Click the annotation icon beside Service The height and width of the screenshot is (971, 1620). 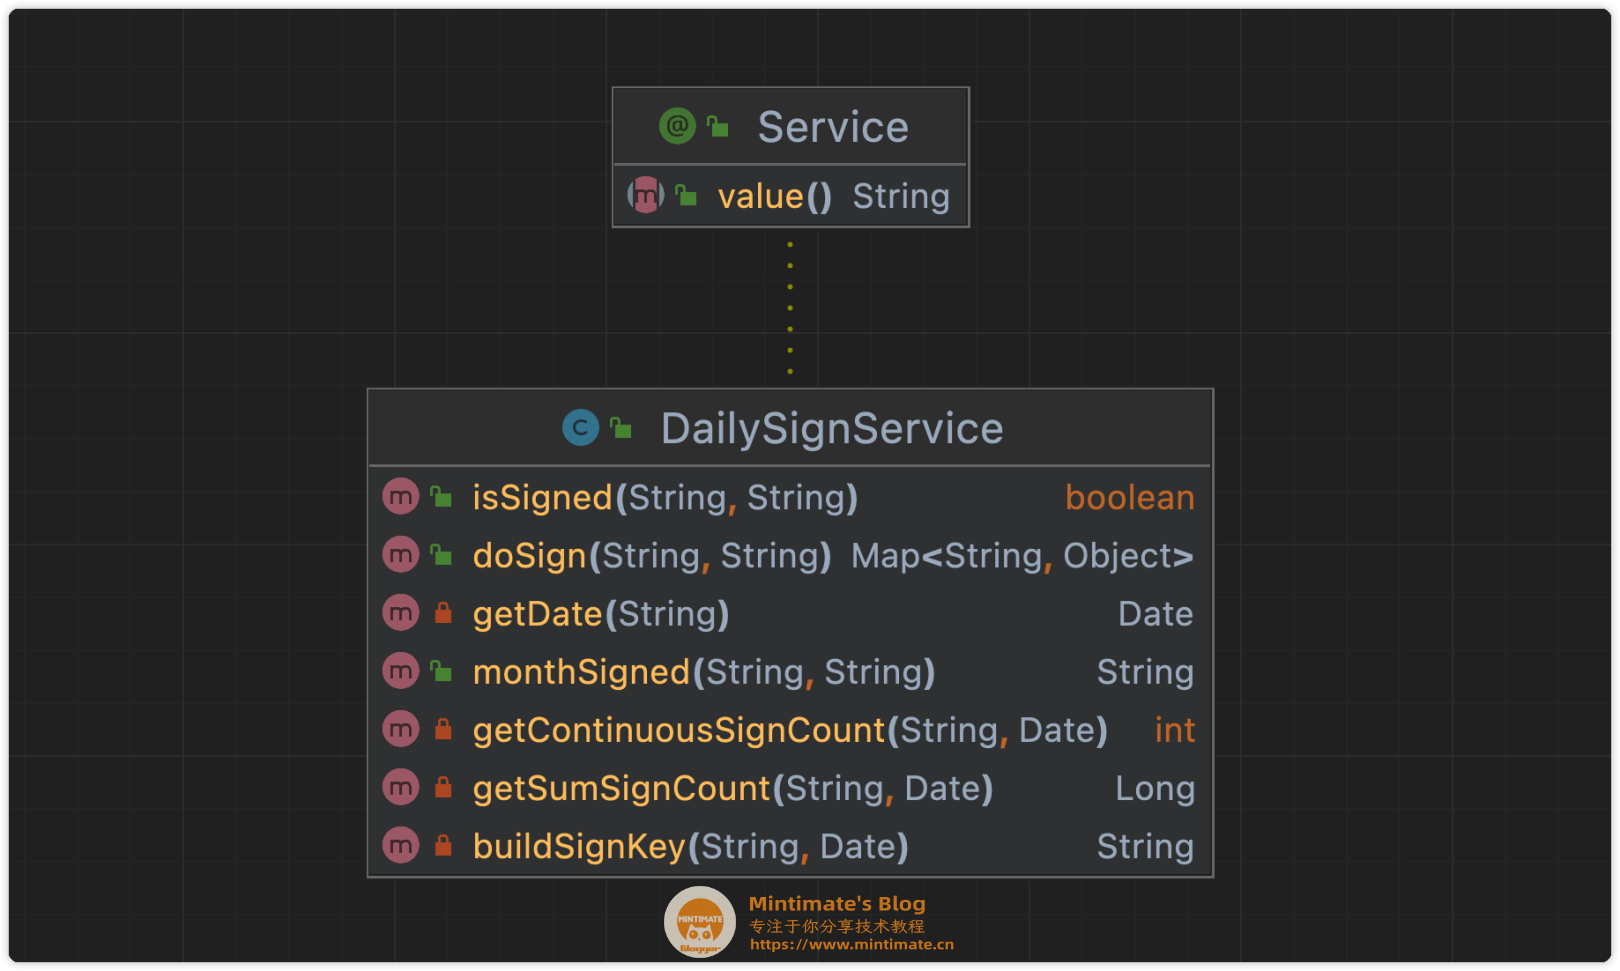[x=677, y=126]
